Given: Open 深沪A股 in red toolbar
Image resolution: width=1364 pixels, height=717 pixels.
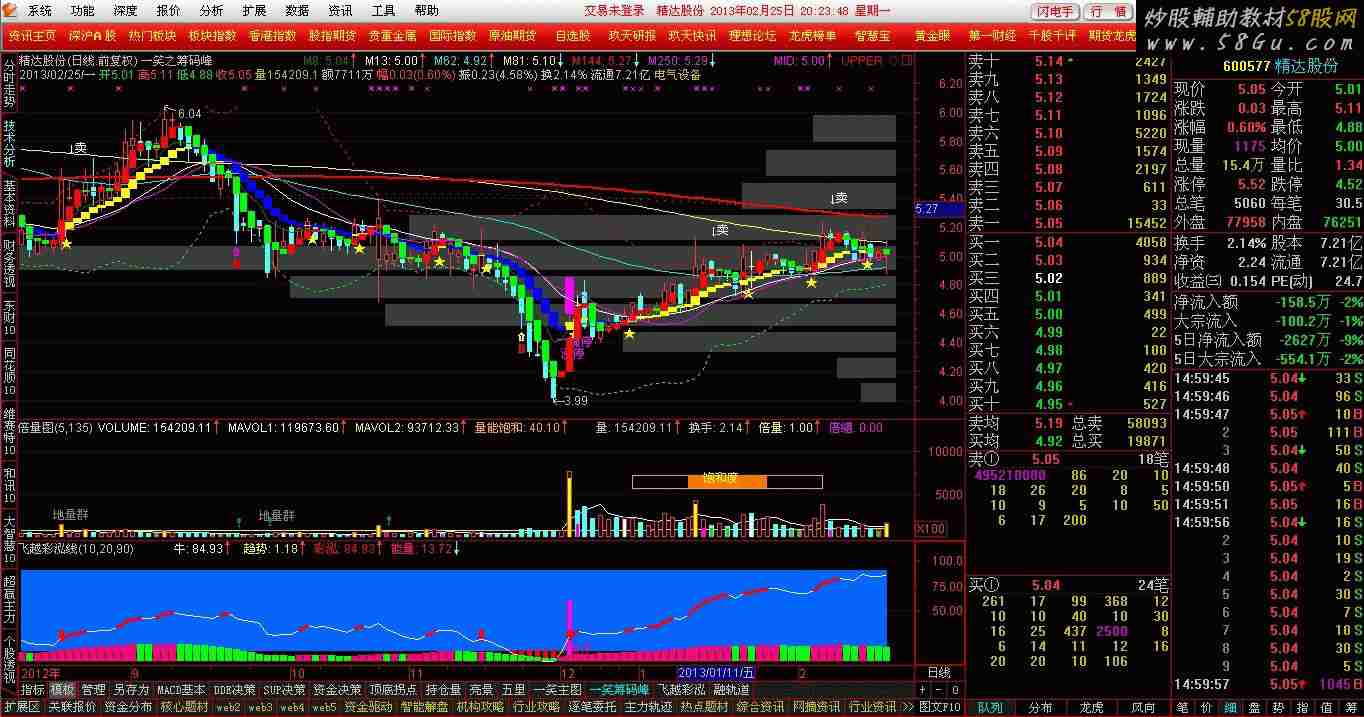Looking at the screenshot, I should (x=92, y=35).
